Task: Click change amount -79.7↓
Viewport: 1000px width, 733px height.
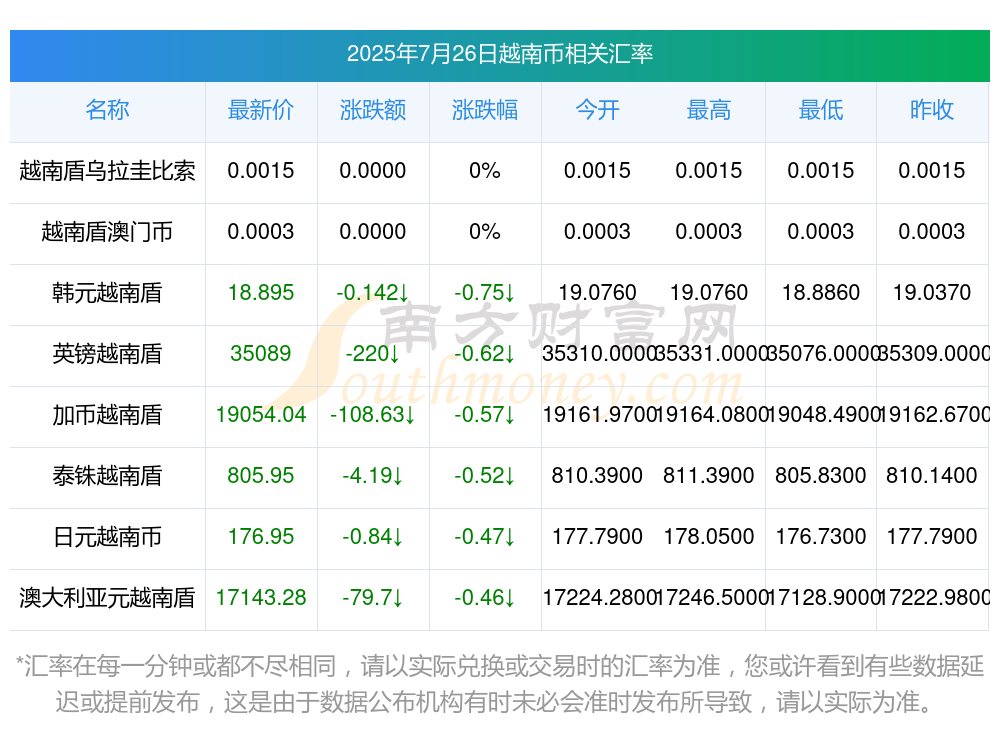Action: 372,598
